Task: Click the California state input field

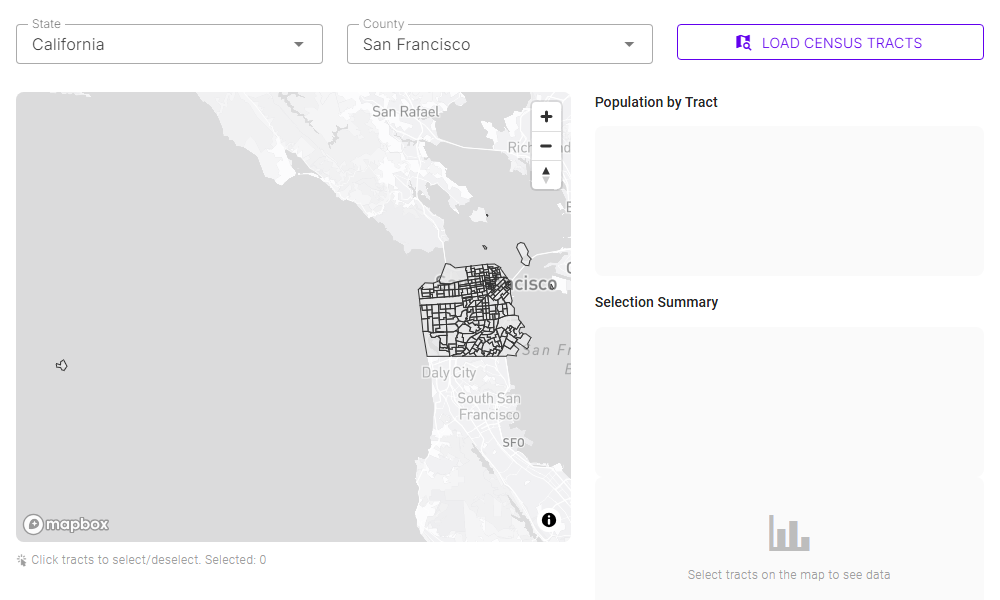Action: 150,44
